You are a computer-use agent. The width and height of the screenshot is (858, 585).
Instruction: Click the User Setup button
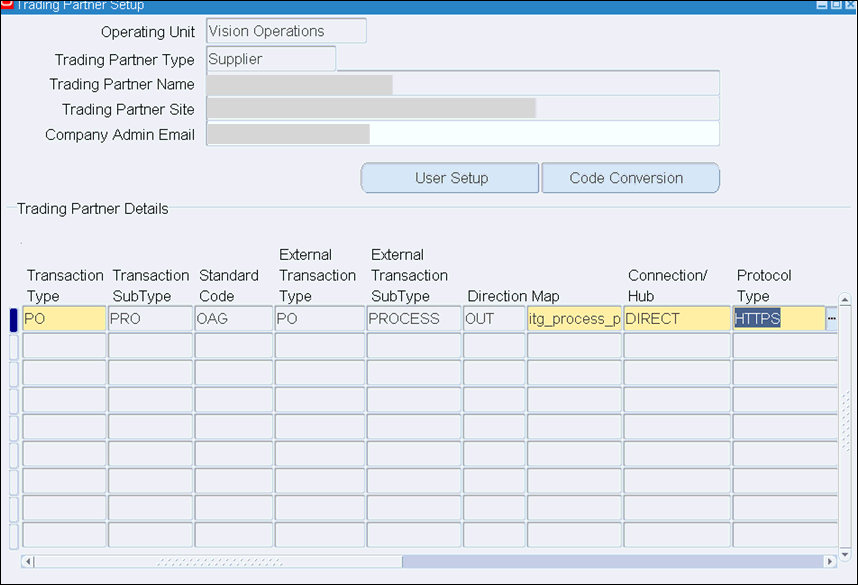[x=449, y=177]
